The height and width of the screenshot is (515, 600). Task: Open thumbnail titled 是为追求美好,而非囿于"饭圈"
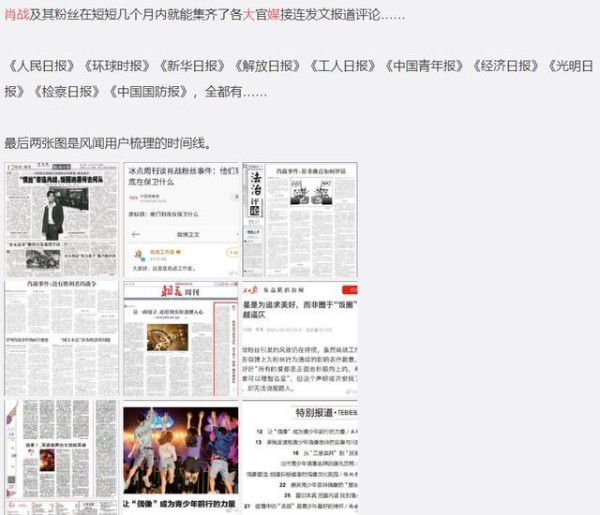tap(300, 339)
